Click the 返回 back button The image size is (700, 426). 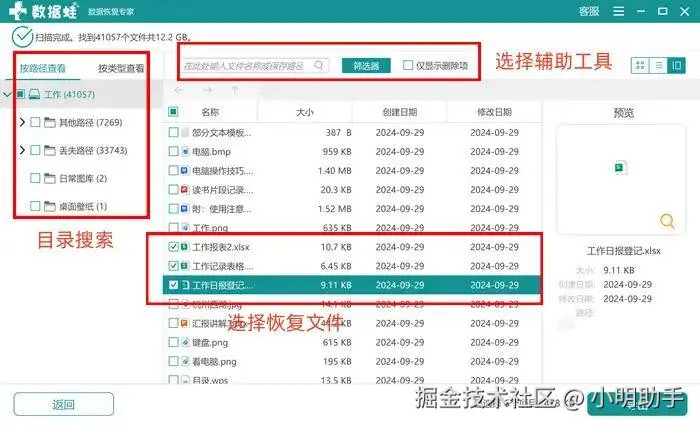coord(63,405)
